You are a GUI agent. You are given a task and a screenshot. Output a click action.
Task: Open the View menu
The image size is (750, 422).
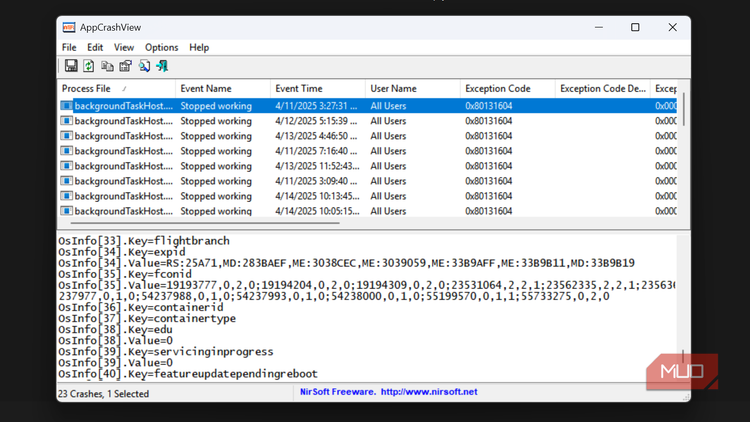(x=123, y=47)
